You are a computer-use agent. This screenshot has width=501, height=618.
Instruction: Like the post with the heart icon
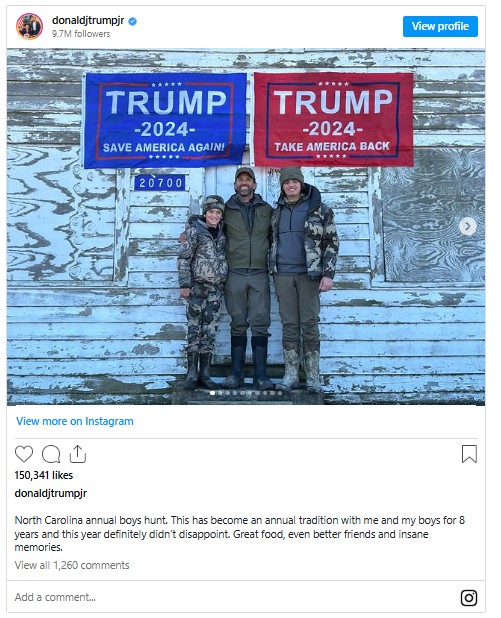[24, 454]
